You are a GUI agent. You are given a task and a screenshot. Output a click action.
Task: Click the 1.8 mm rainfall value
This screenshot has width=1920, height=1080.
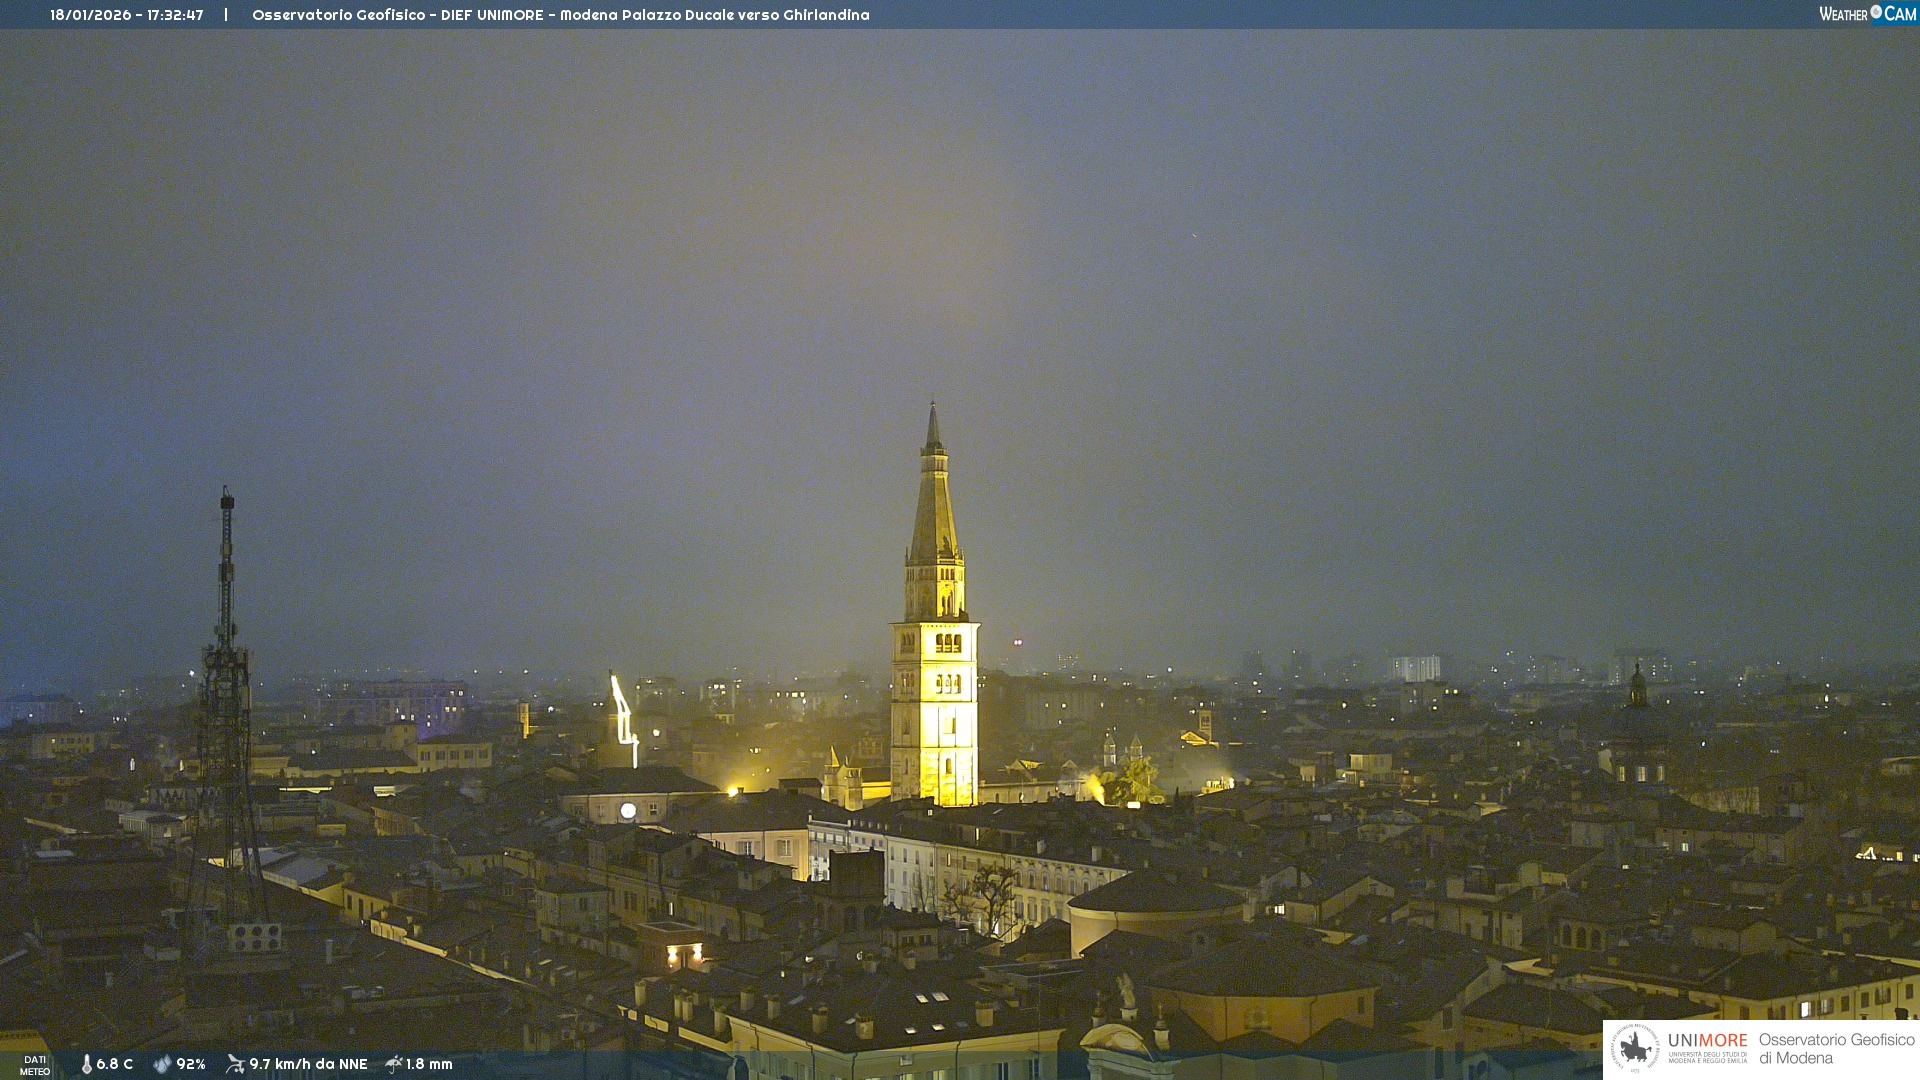429,1064
